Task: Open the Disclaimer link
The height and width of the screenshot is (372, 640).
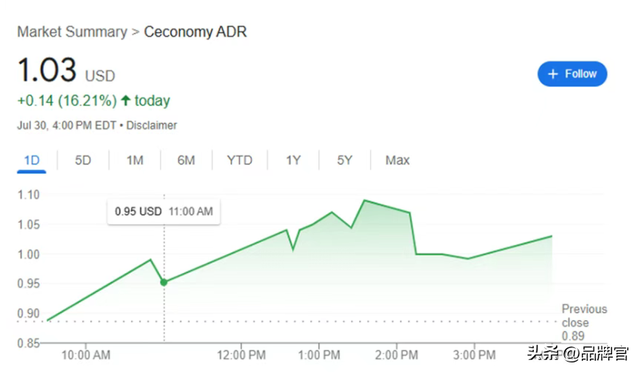Action: pos(151,125)
